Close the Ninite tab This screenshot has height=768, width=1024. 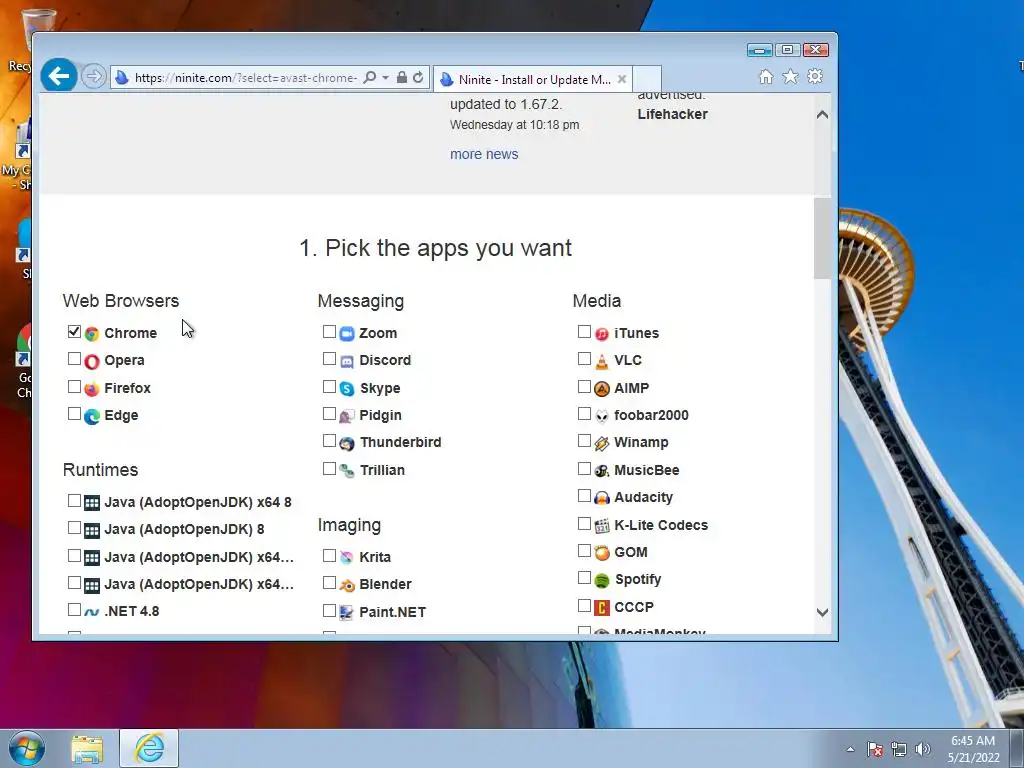(x=622, y=79)
